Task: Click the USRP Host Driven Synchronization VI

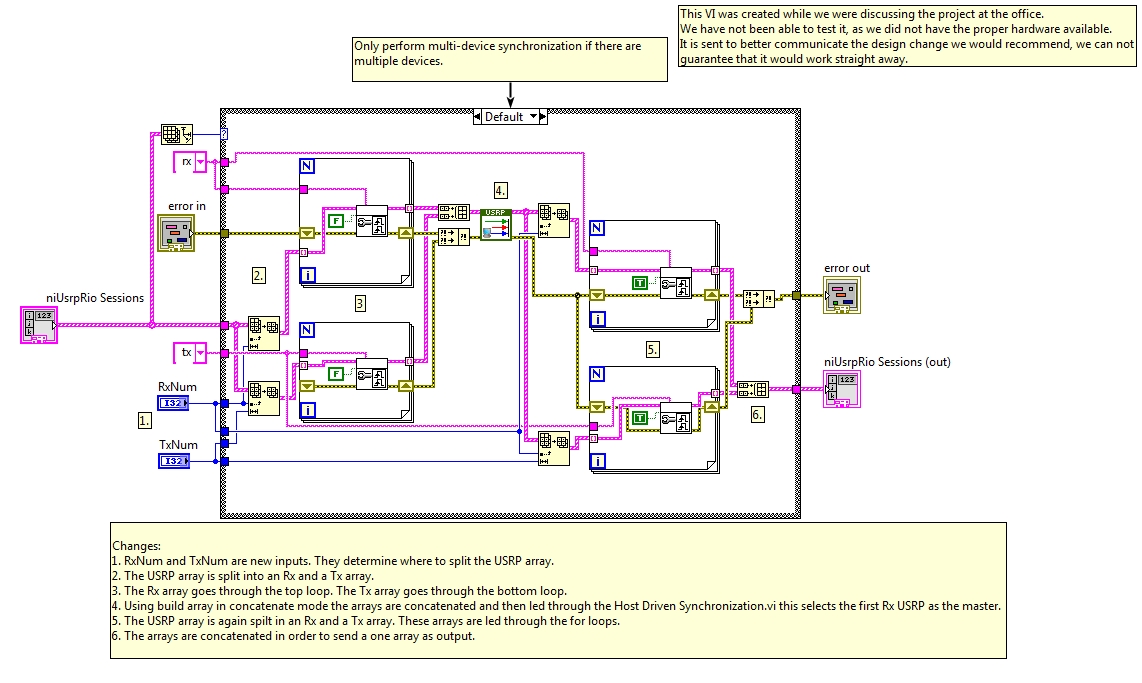Action: [x=496, y=225]
